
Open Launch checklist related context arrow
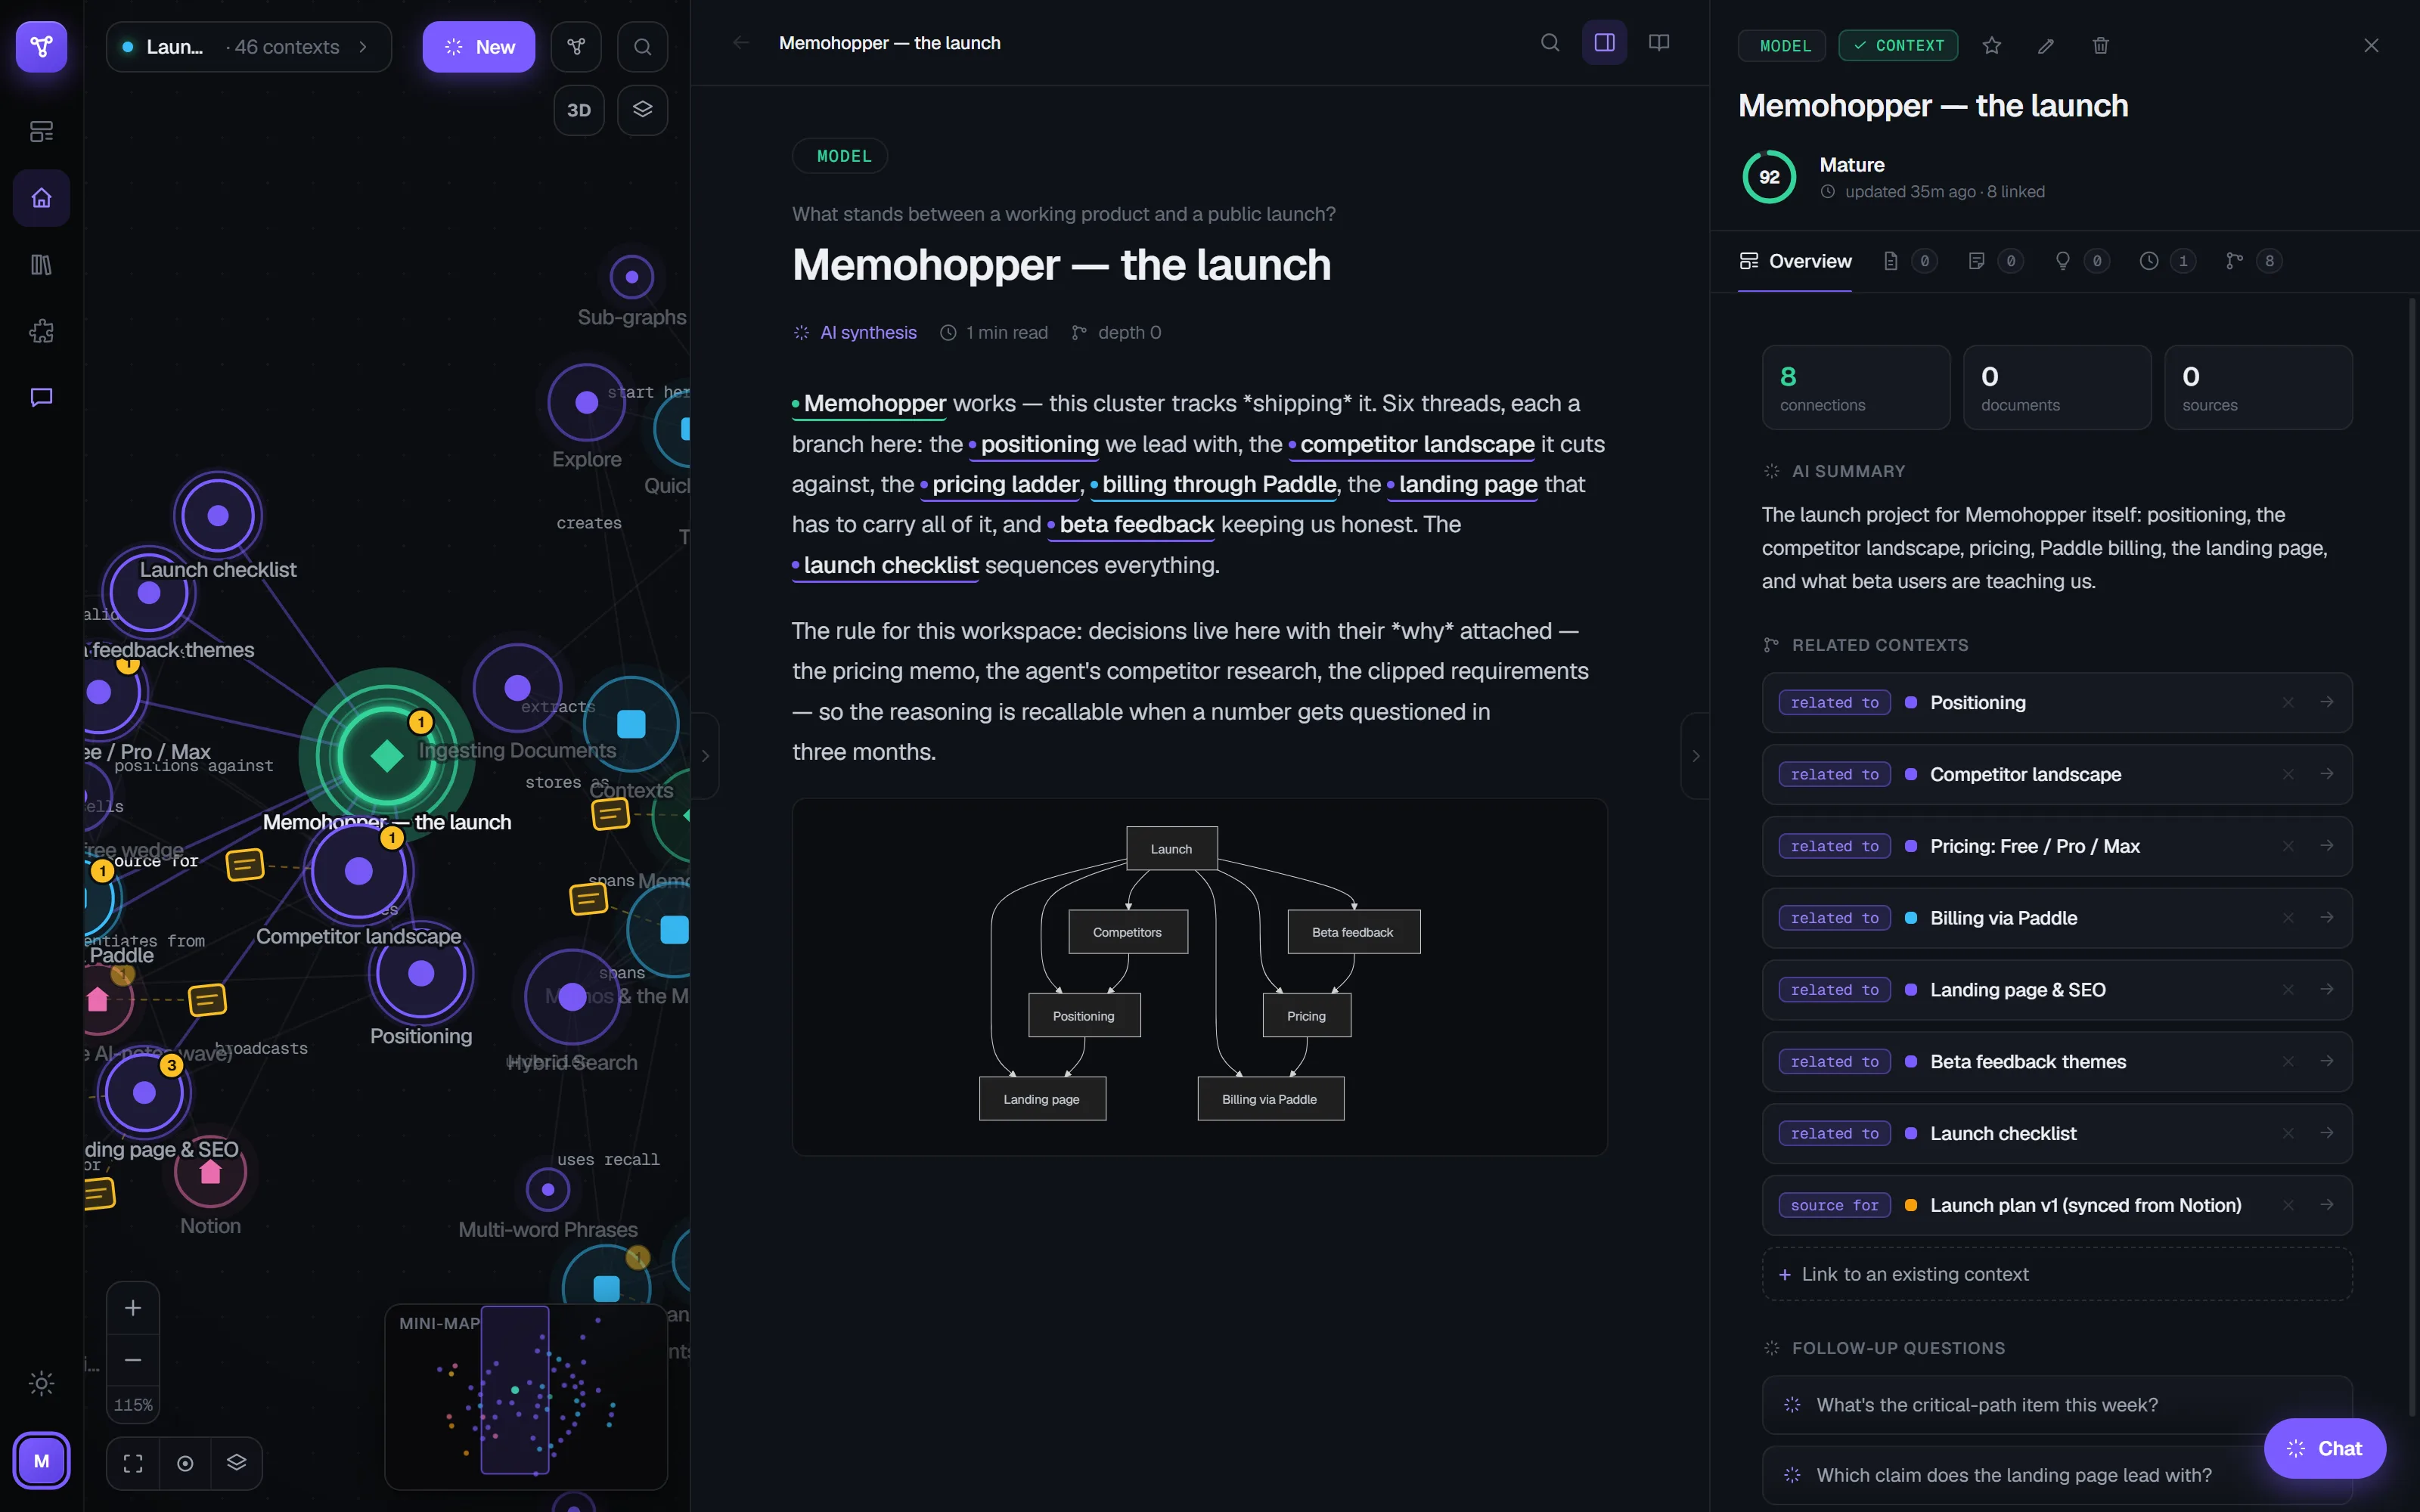click(2327, 1133)
